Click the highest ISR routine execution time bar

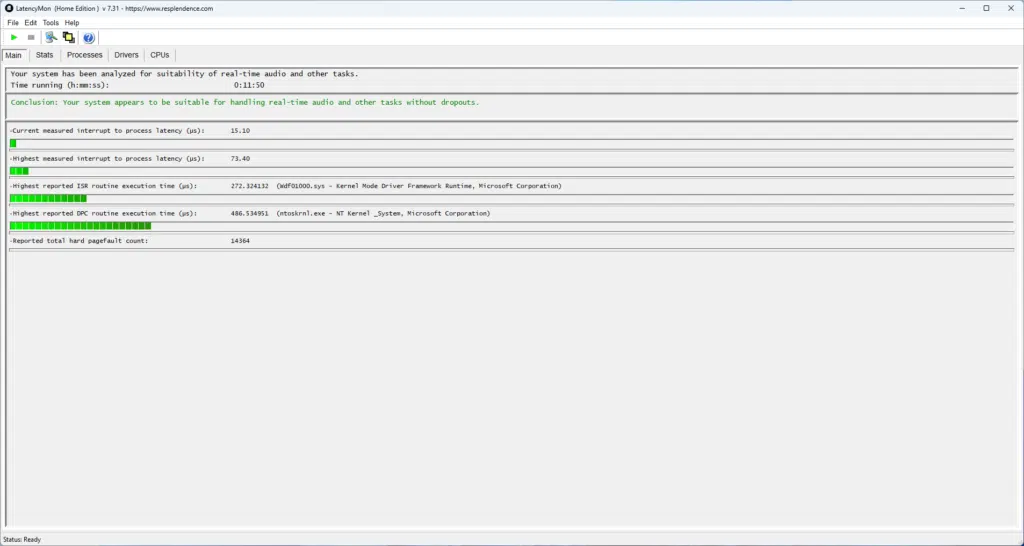pos(48,198)
